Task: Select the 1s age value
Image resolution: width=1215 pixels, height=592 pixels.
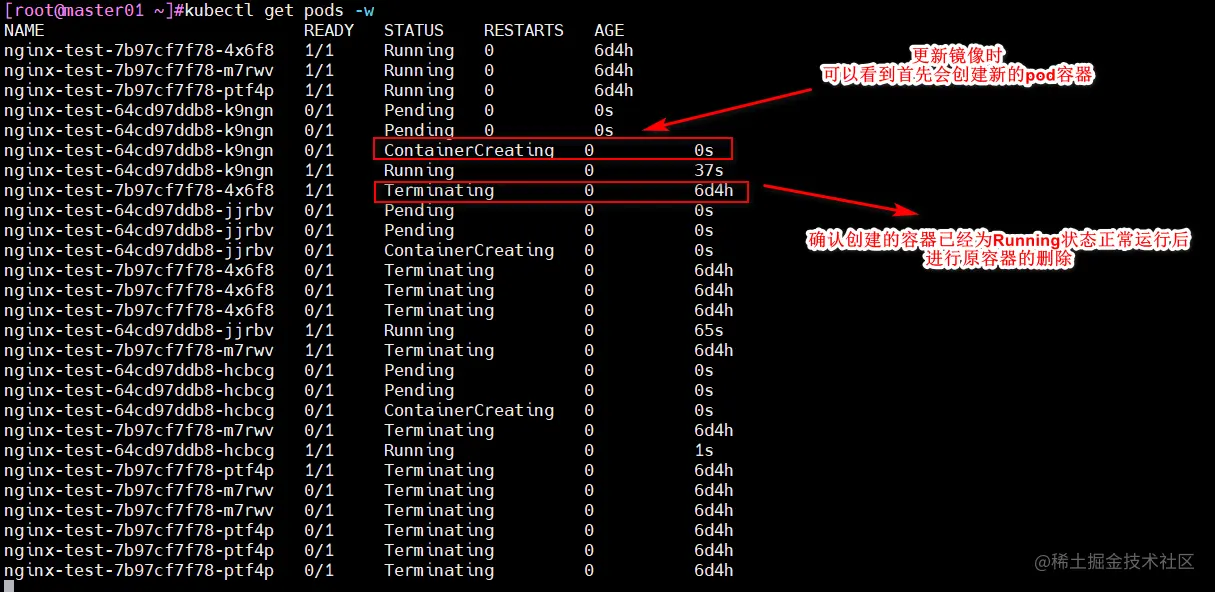Action: [x=704, y=450]
